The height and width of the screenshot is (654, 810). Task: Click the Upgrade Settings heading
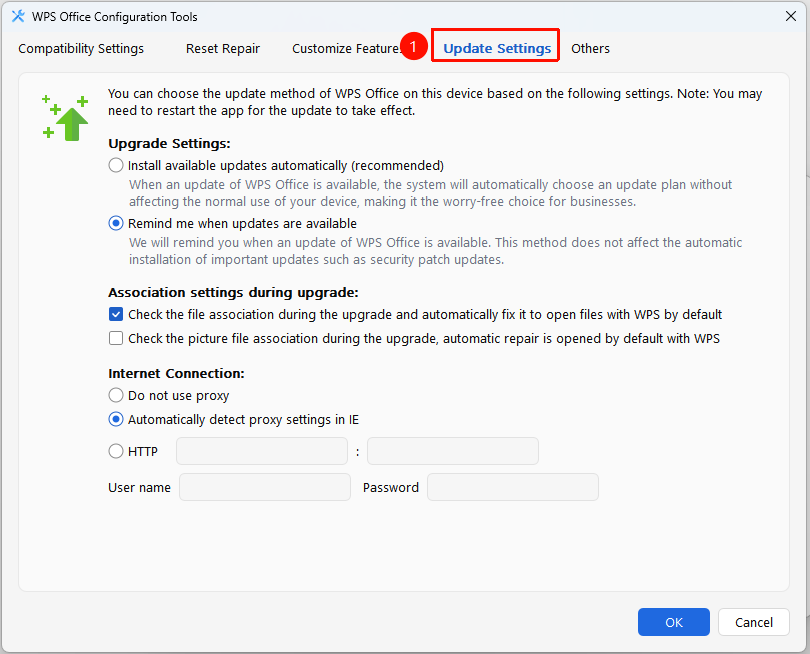(169, 143)
